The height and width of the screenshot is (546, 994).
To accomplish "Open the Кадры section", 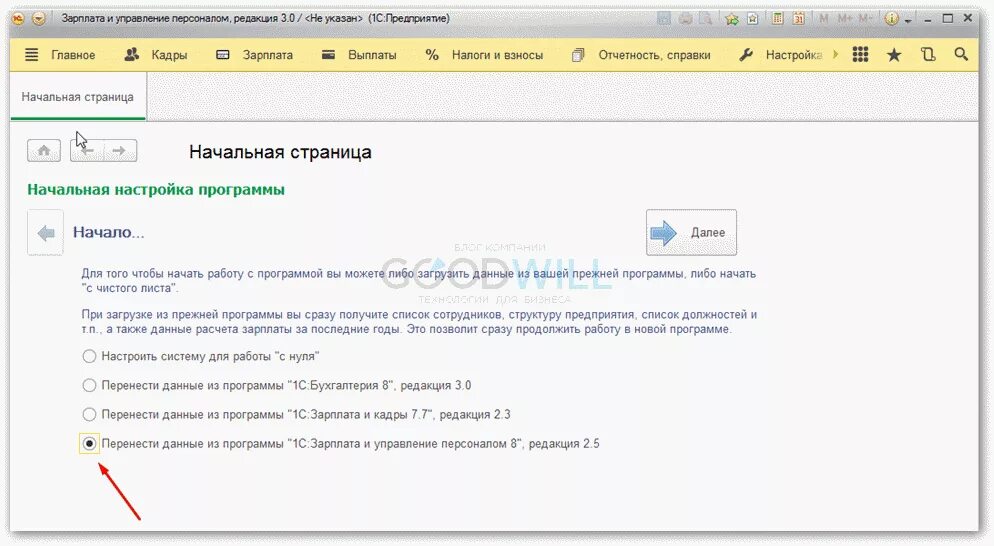I will pos(169,55).
